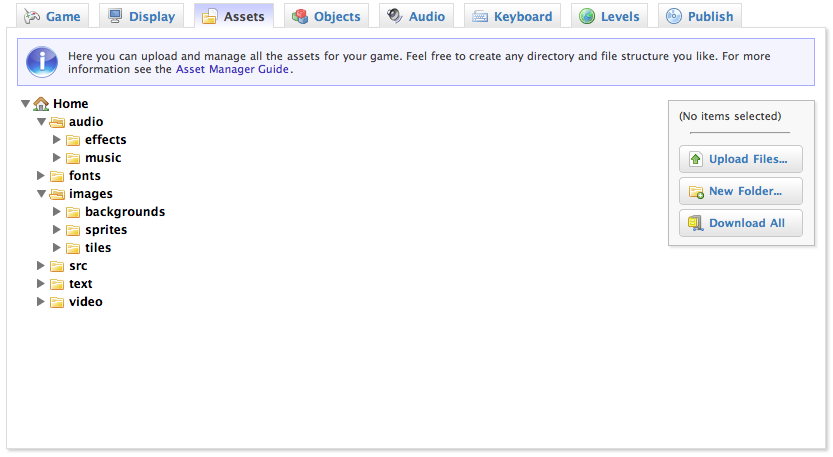Collapse the images folder
The height and width of the screenshot is (457, 833).
(x=41, y=194)
